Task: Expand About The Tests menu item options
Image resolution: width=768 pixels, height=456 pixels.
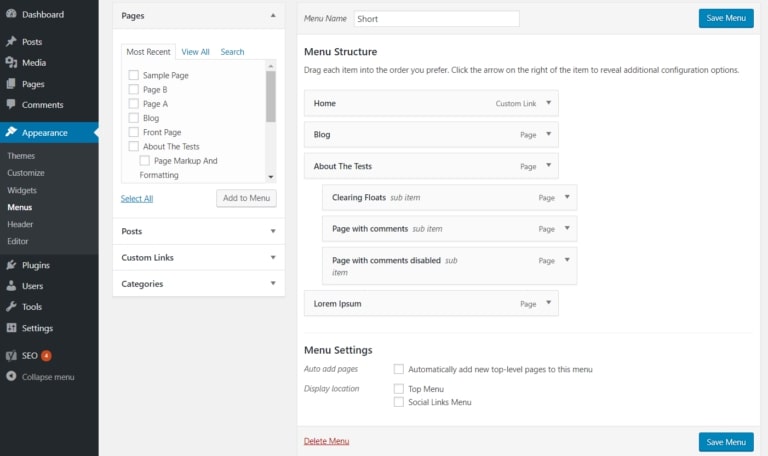Action: [x=549, y=166]
